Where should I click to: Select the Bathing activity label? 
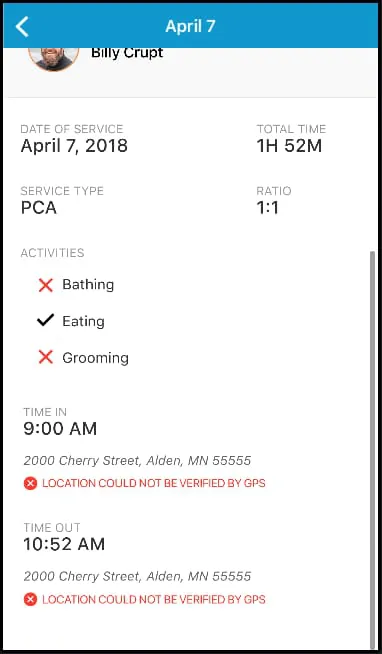[x=88, y=285]
